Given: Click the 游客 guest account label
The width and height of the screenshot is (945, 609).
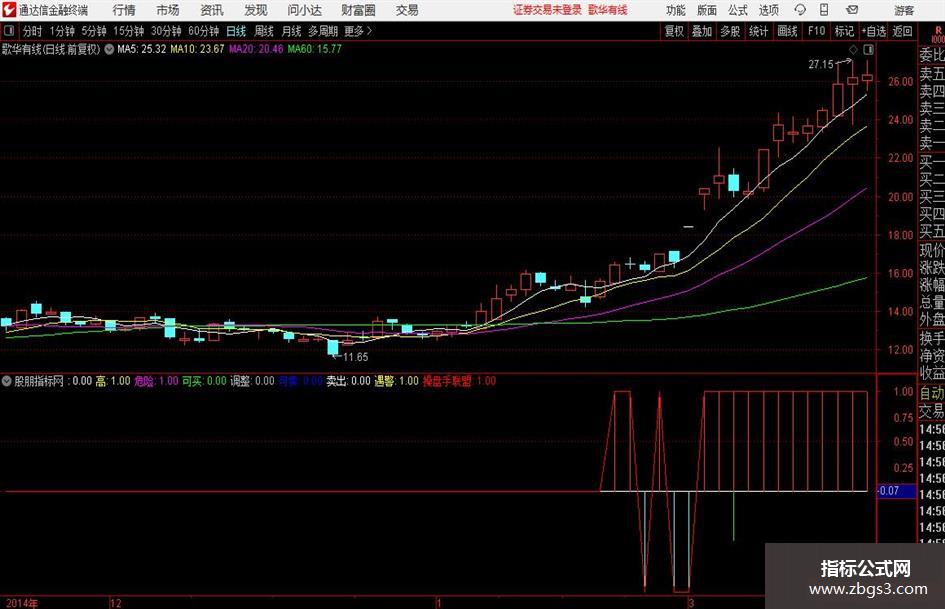Looking at the screenshot, I should click(904, 10).
